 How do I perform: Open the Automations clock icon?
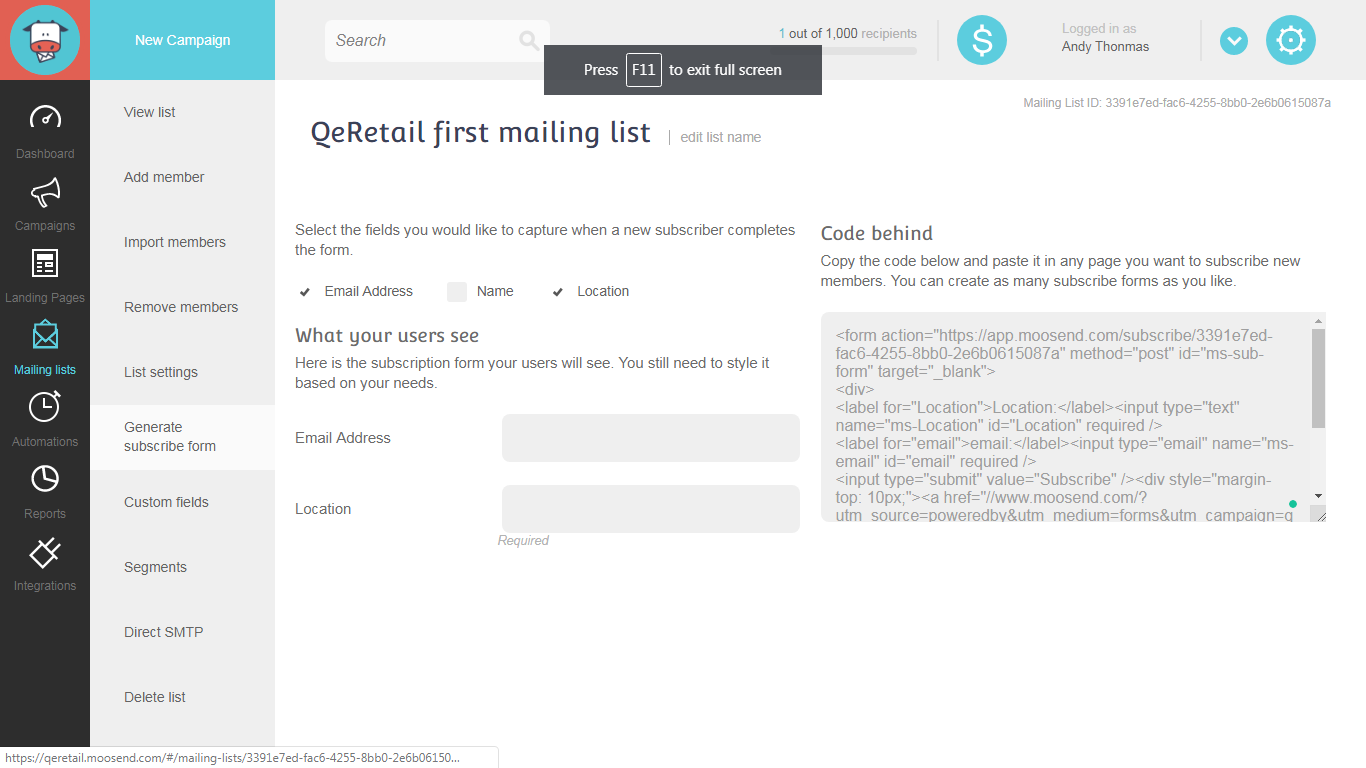(45, 406)
